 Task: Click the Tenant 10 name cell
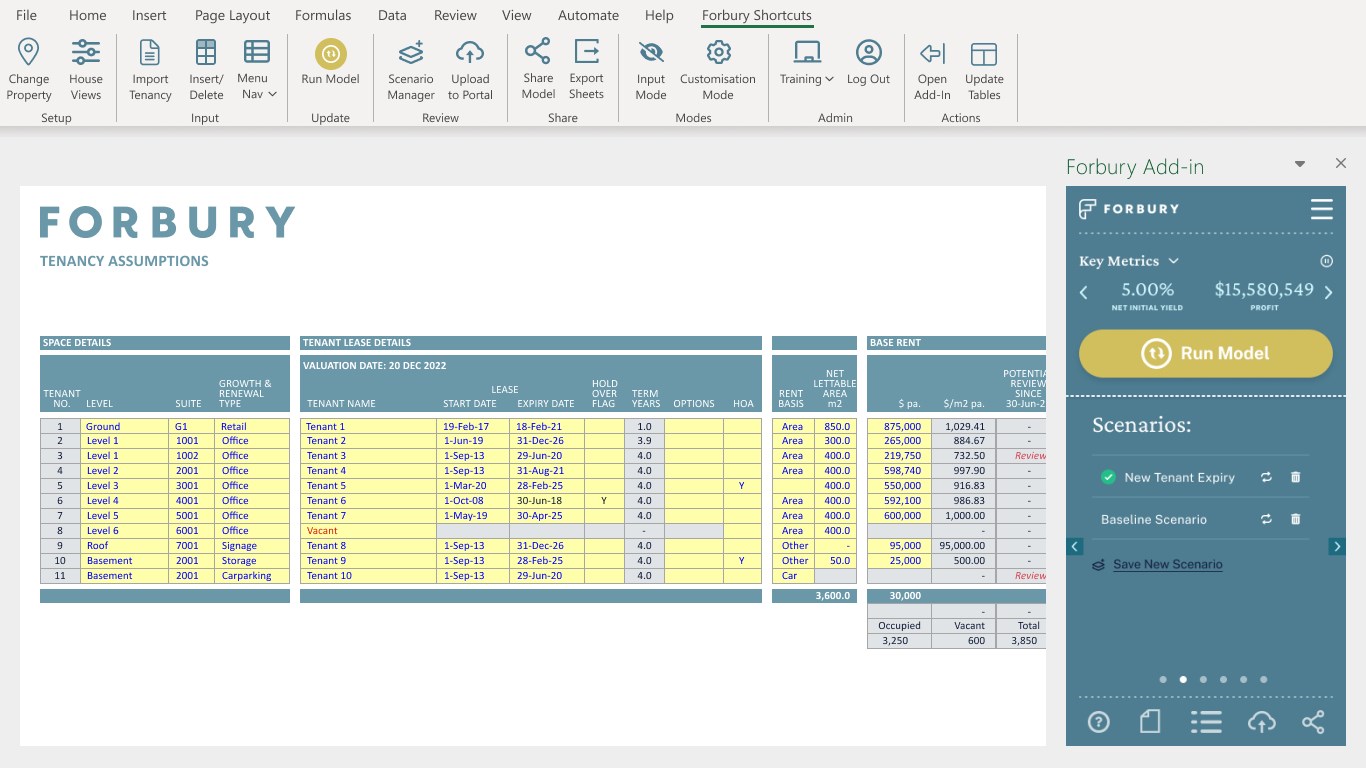tap(369, 576)
